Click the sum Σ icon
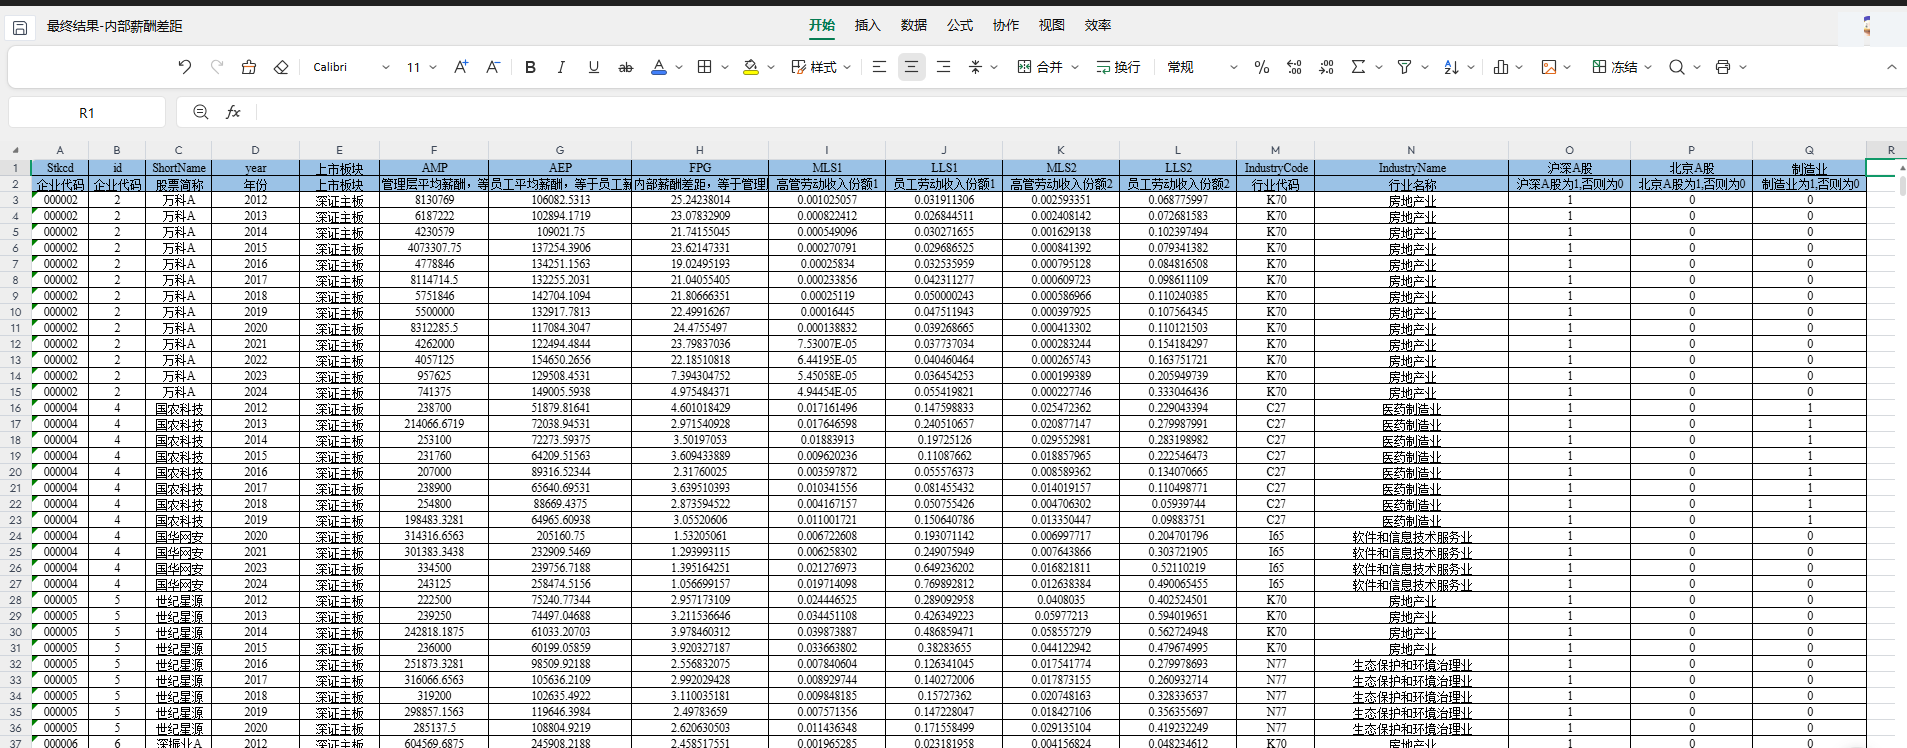 [1358, 67]
